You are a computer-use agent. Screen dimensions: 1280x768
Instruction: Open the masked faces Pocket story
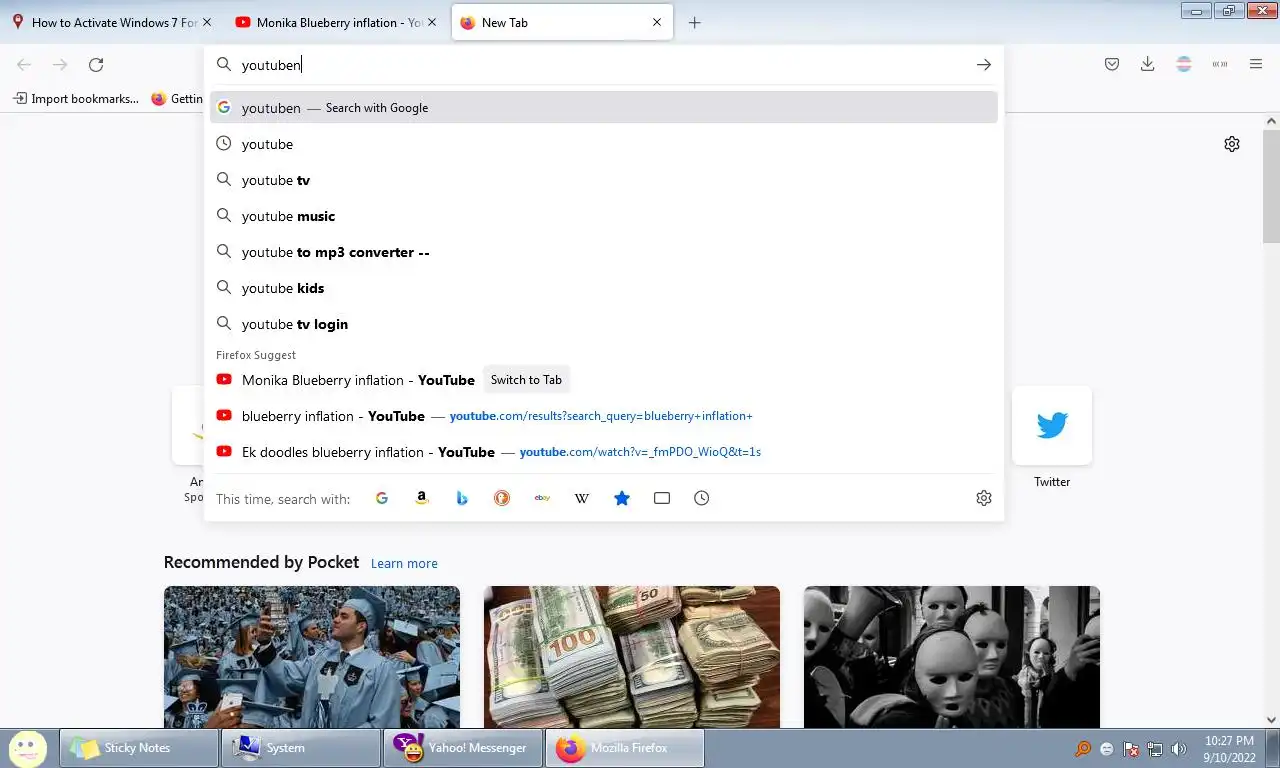(x=952, y=657)
